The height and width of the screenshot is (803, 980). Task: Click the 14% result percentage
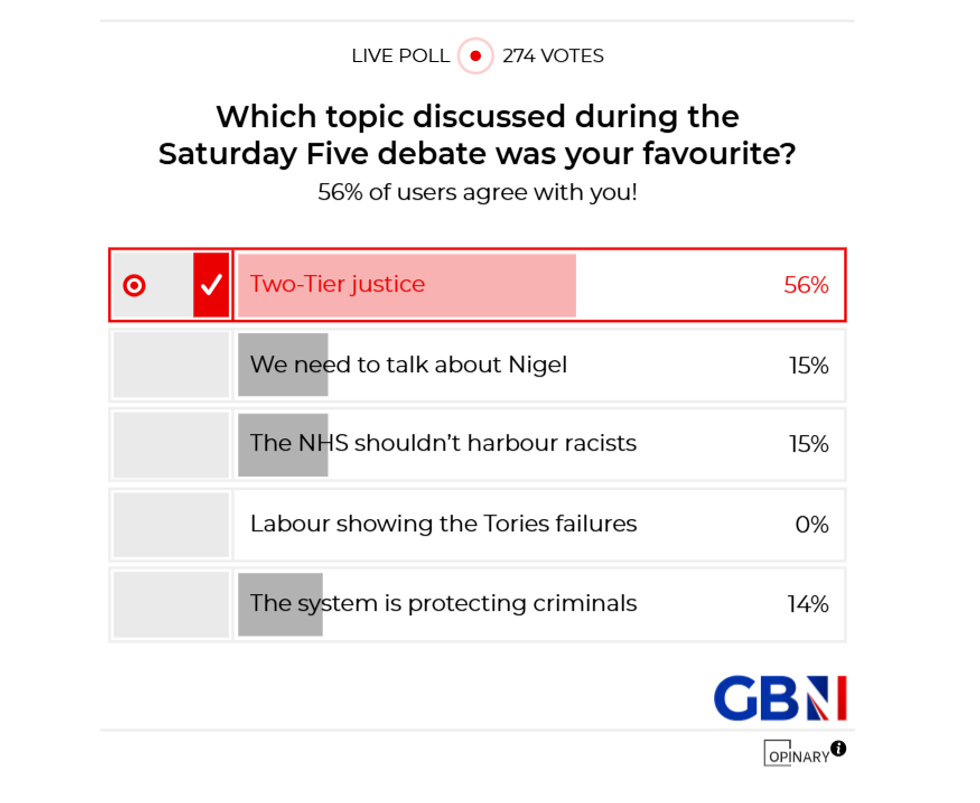click(808, 605)
